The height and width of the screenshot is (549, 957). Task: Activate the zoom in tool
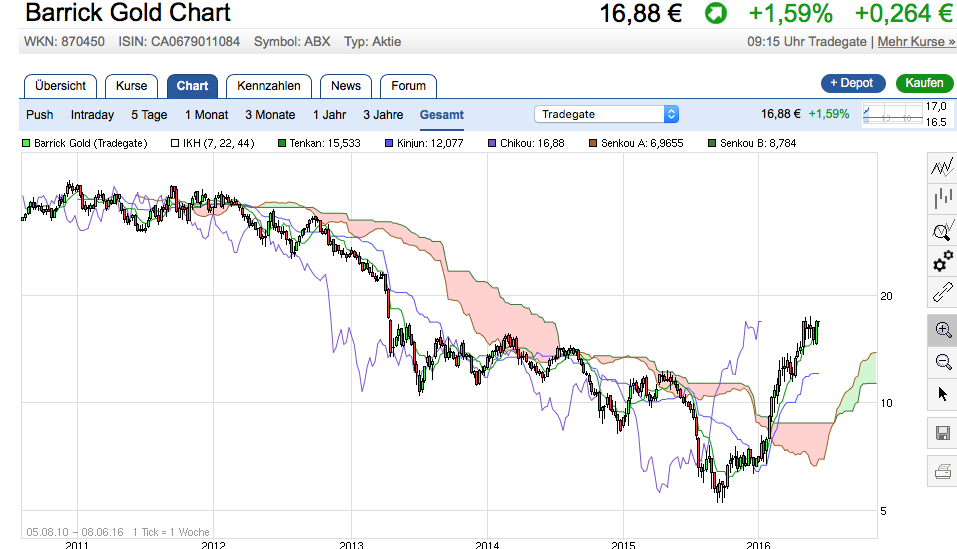point(941,329)
